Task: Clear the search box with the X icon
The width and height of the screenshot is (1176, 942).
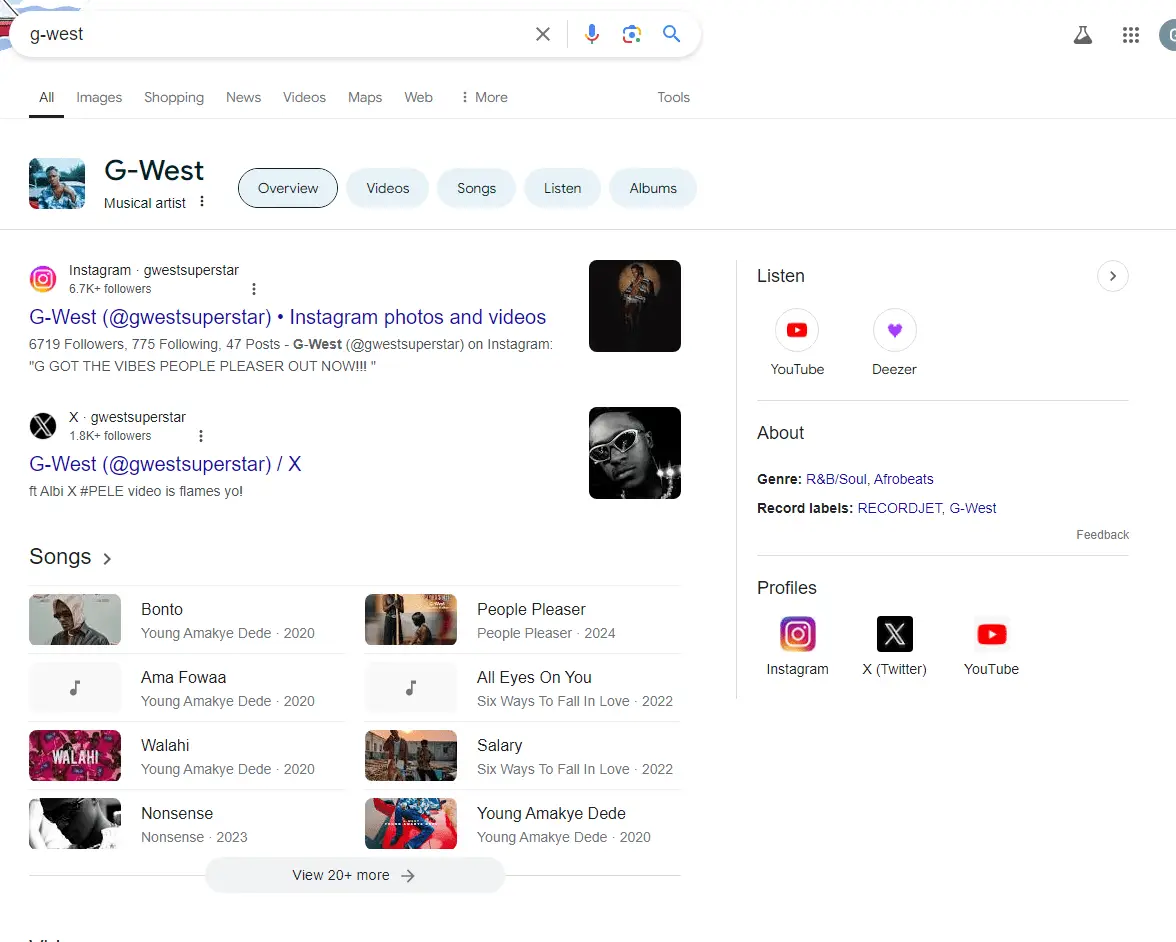Action: [x=542, y=34]
